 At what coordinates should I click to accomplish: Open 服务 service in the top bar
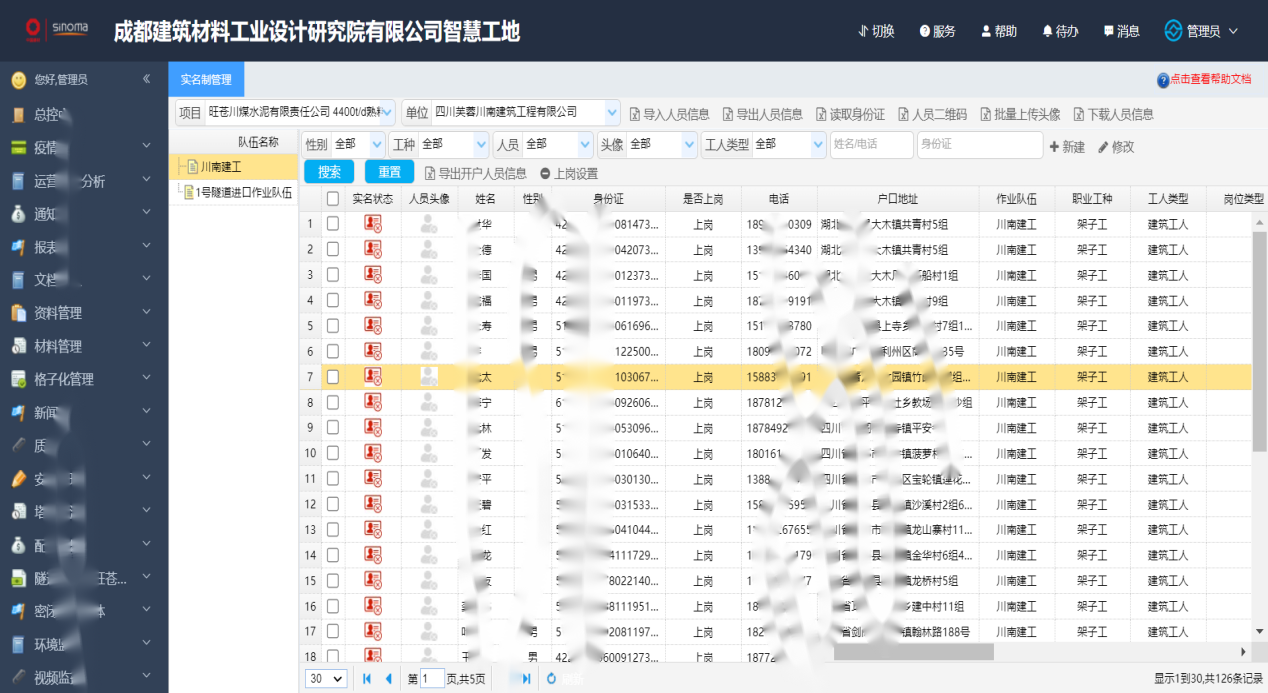coord(938,31)
